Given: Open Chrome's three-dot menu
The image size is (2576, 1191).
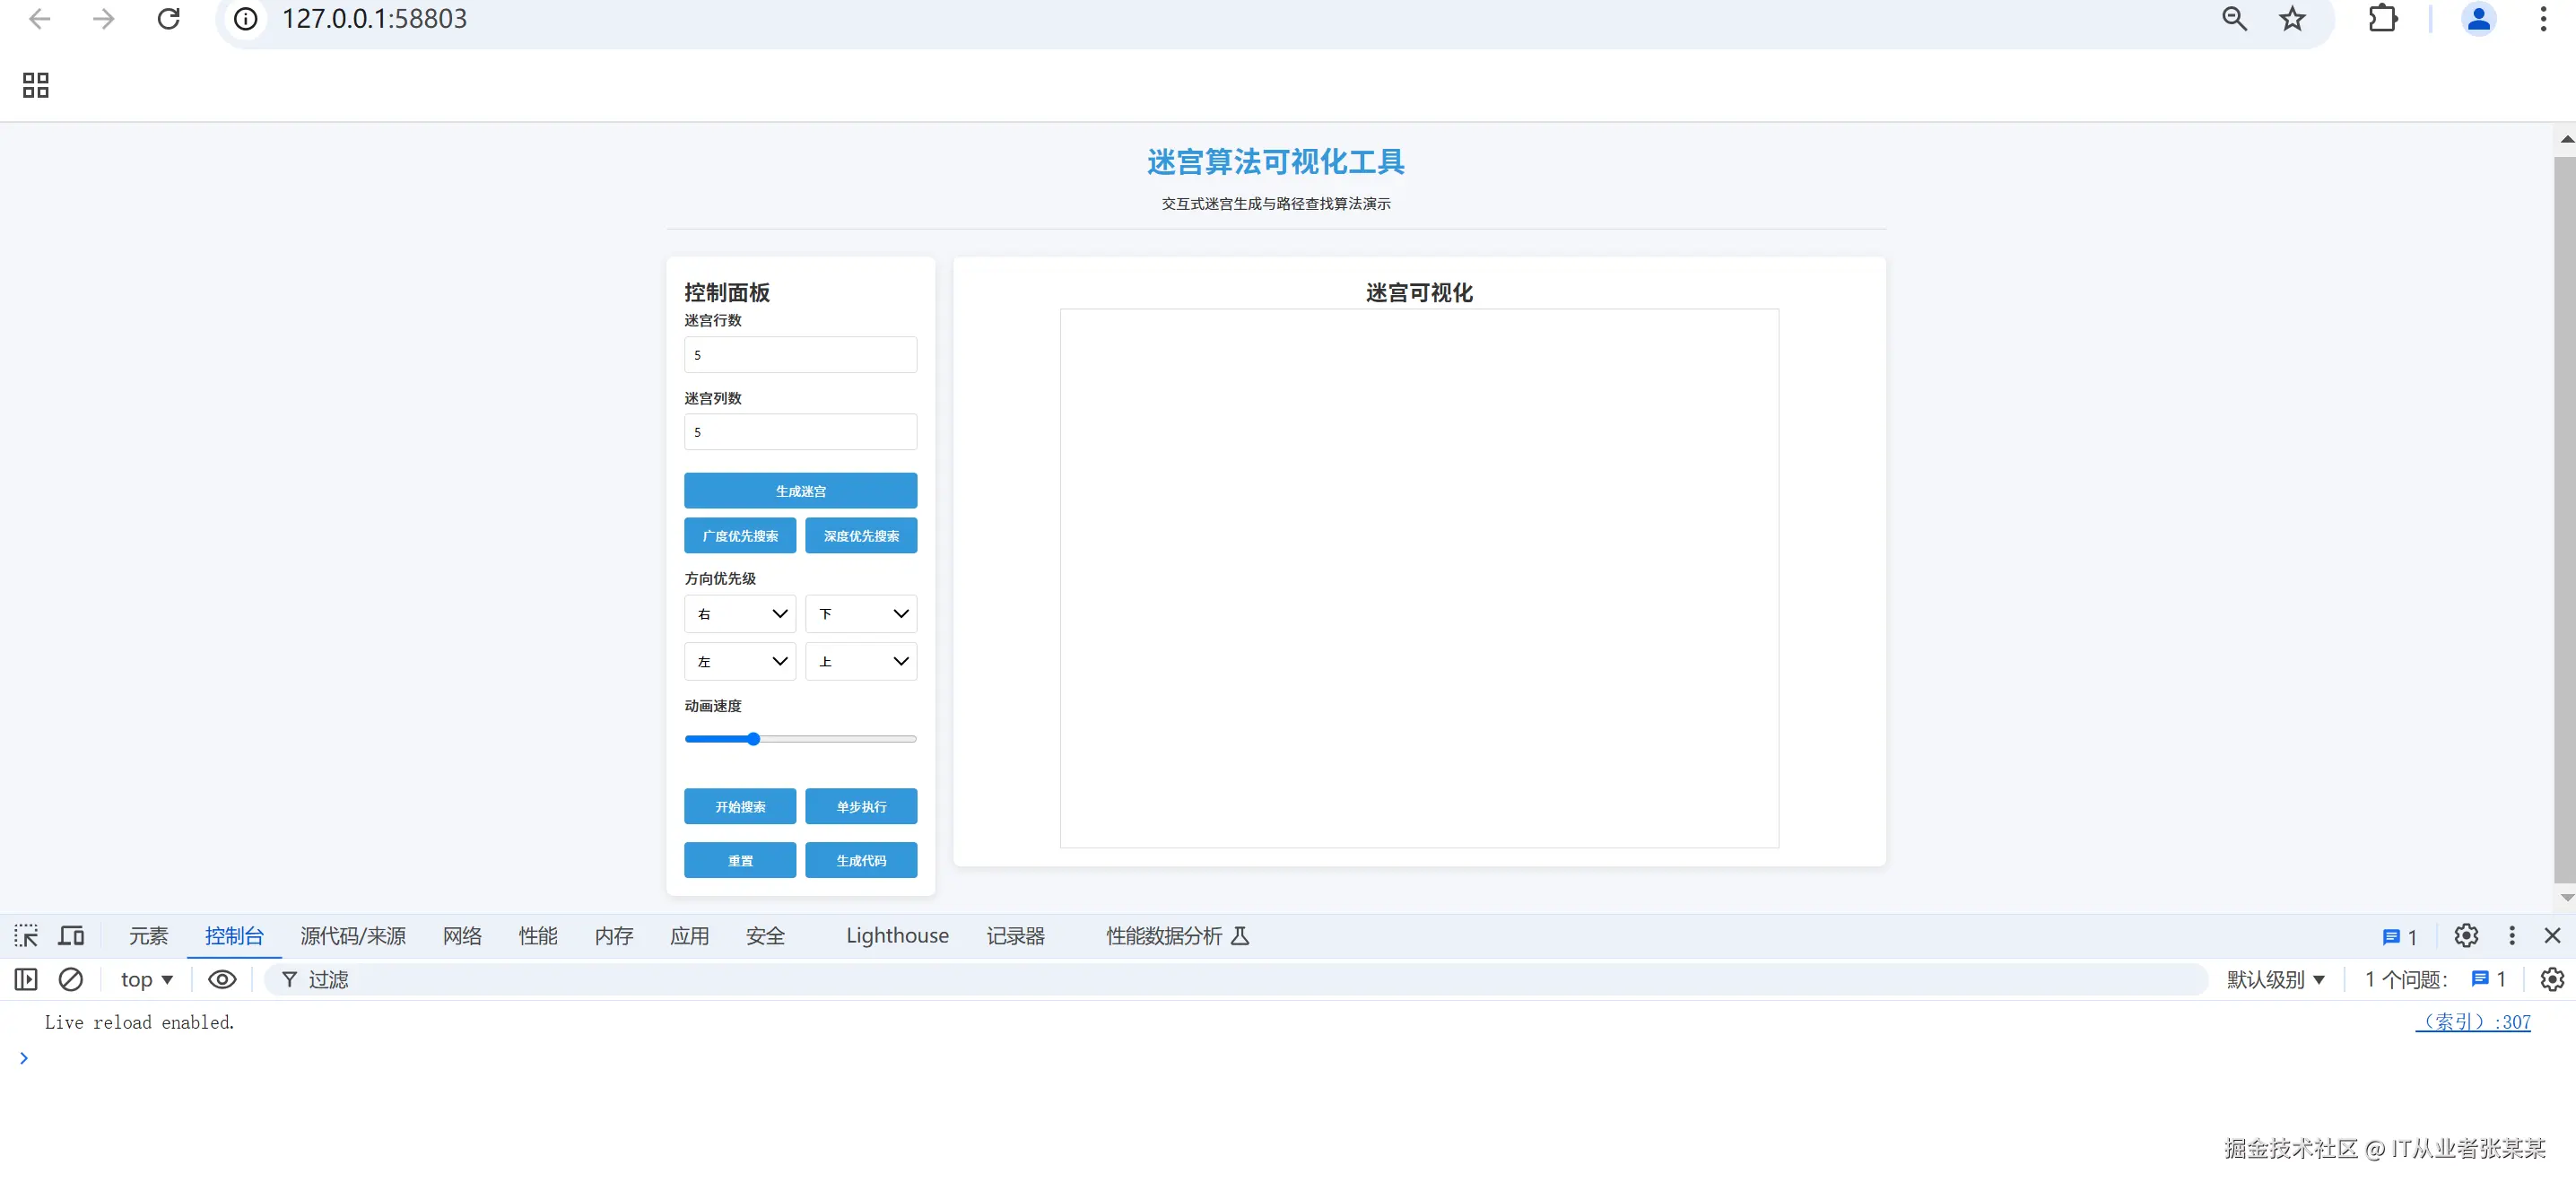Looking at the screenshot, I should (2544, 19).
